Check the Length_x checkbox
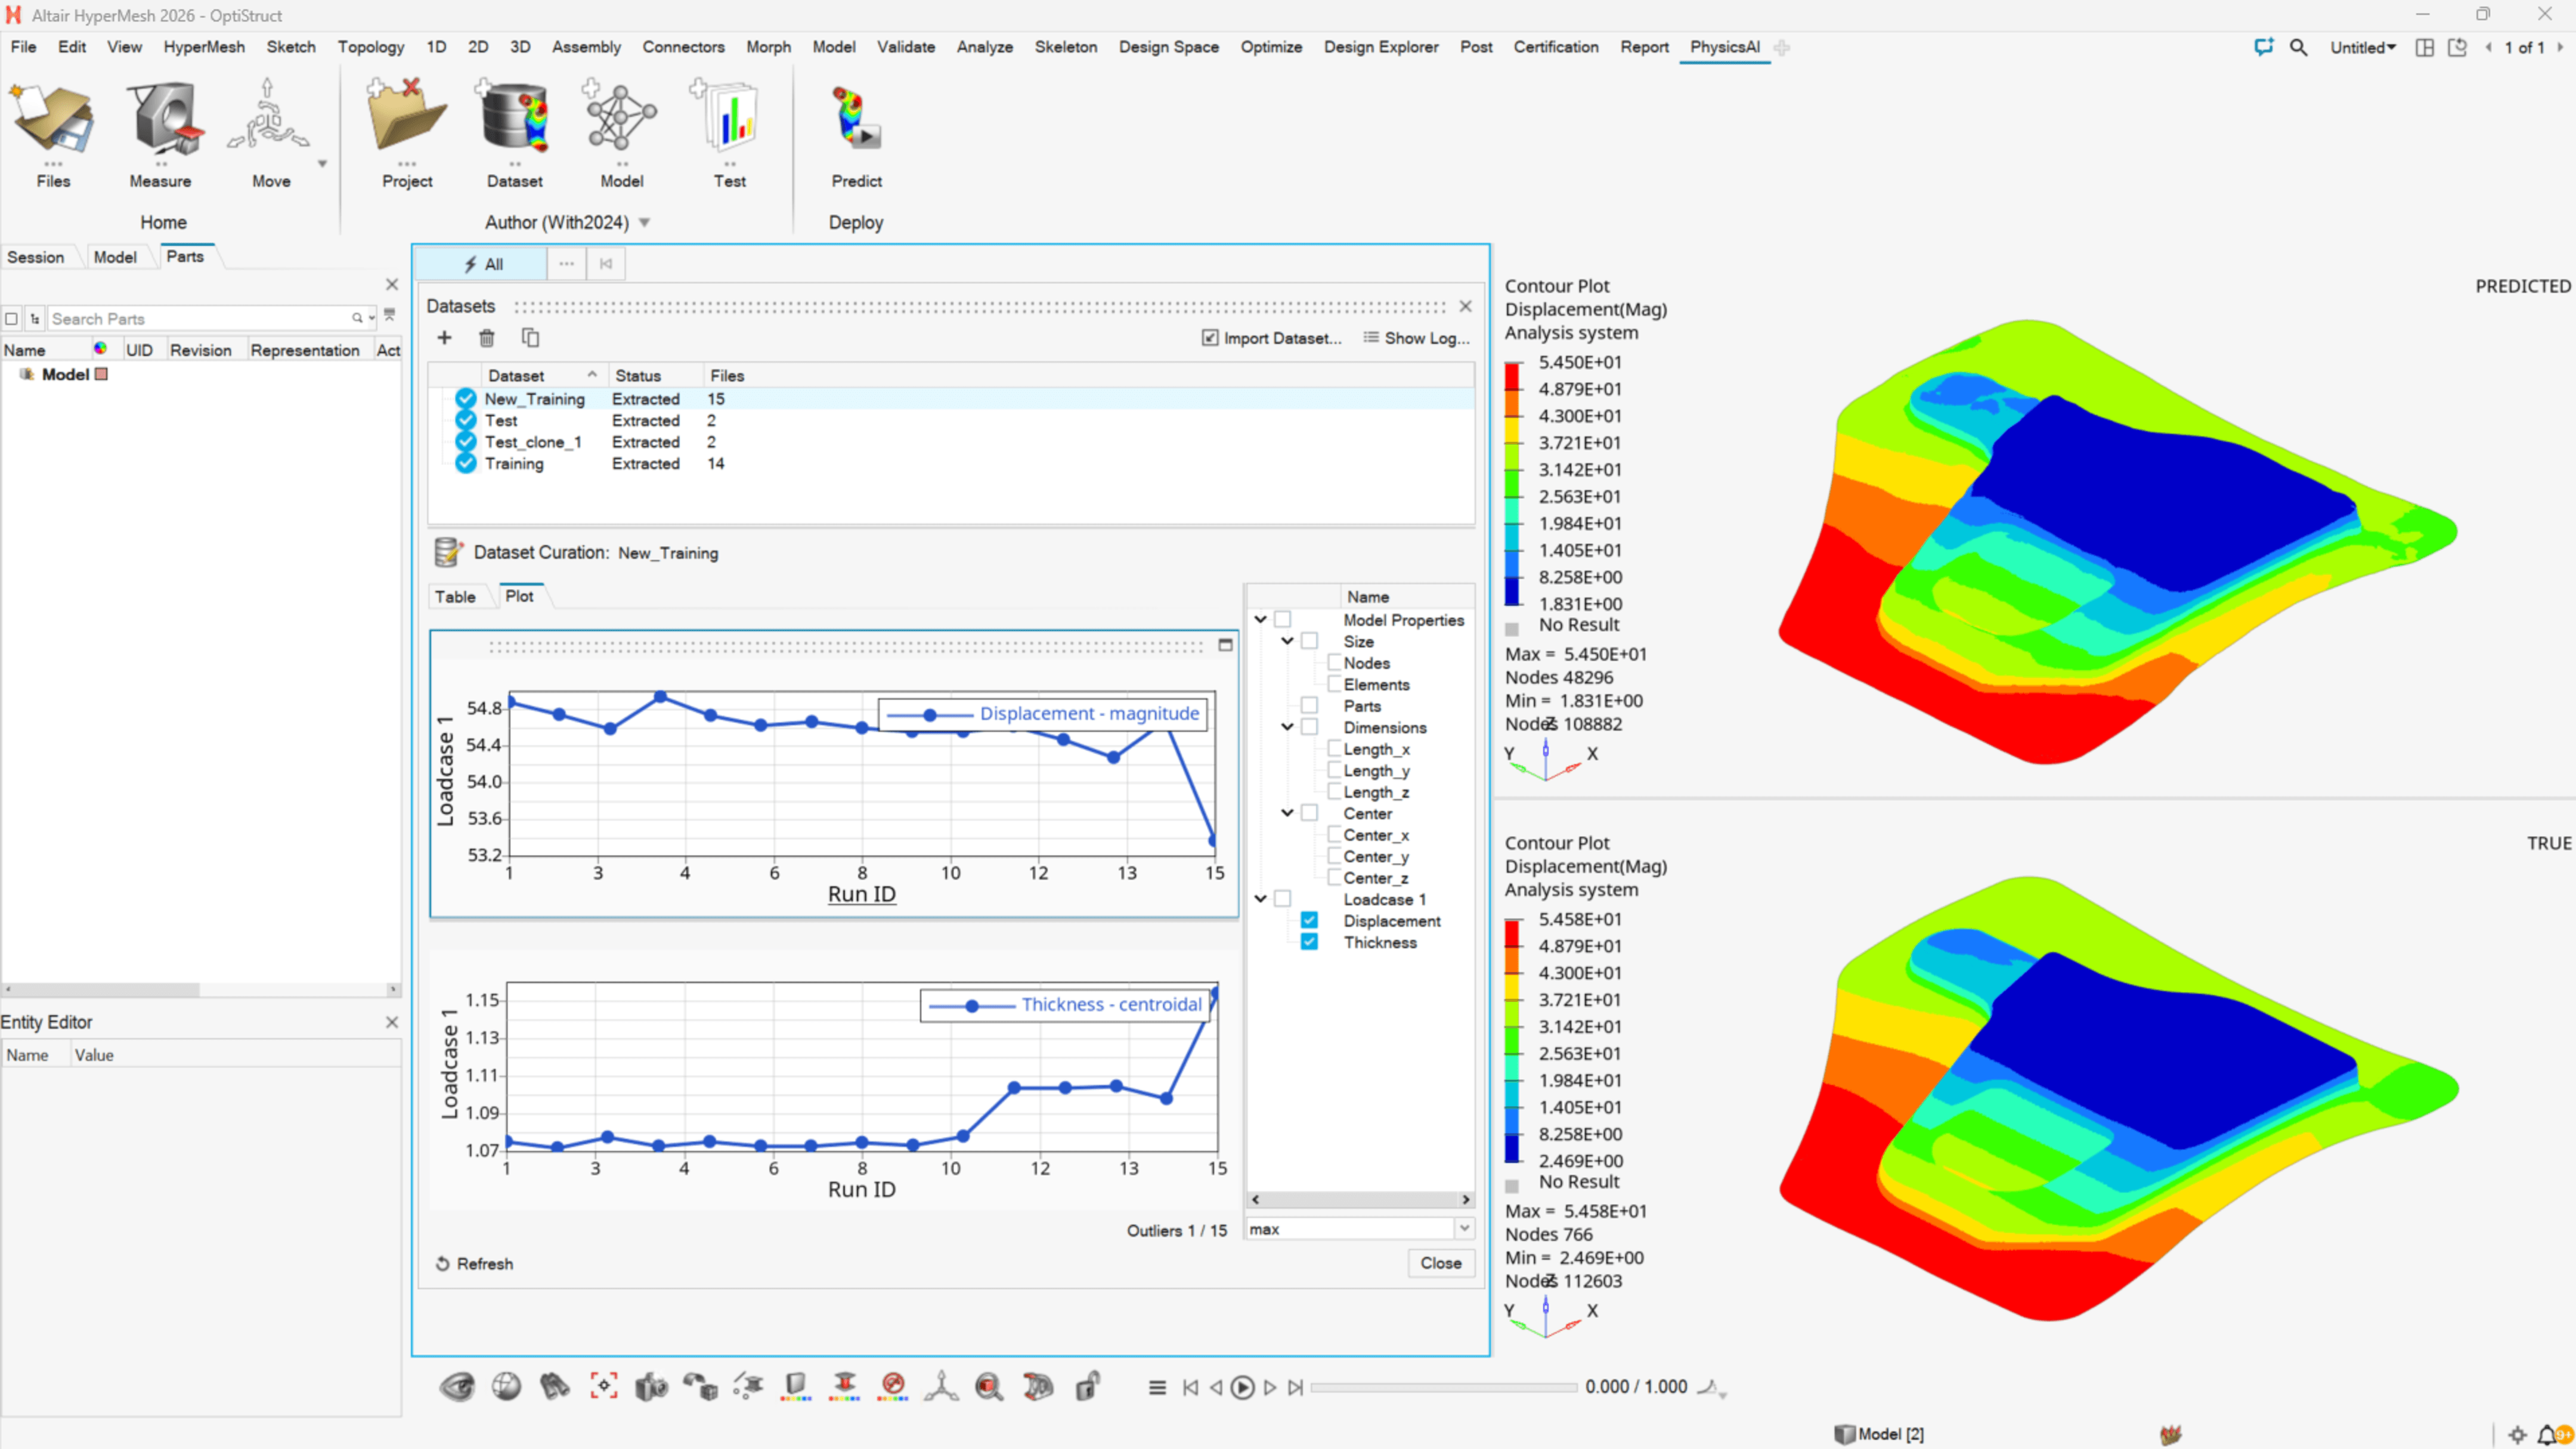Viewport: 2576px width, 1449px height. (x=1334, y=749)
